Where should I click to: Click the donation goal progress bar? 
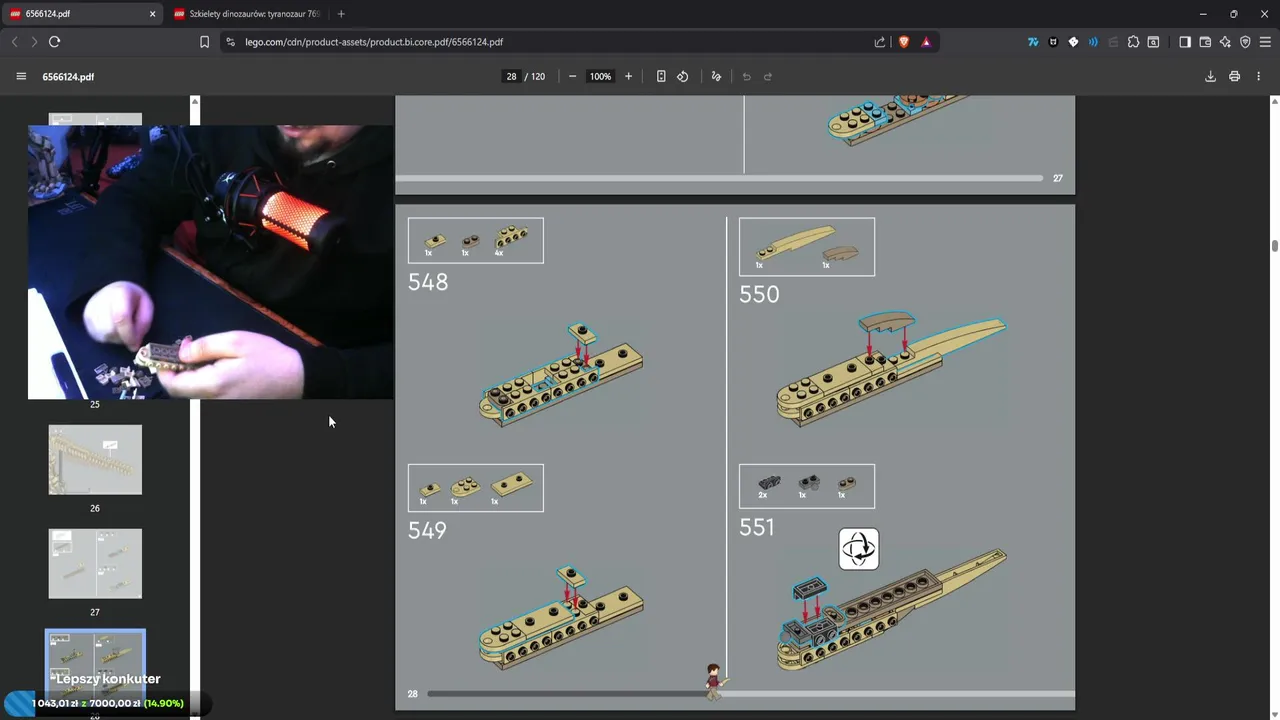(108, 703)
